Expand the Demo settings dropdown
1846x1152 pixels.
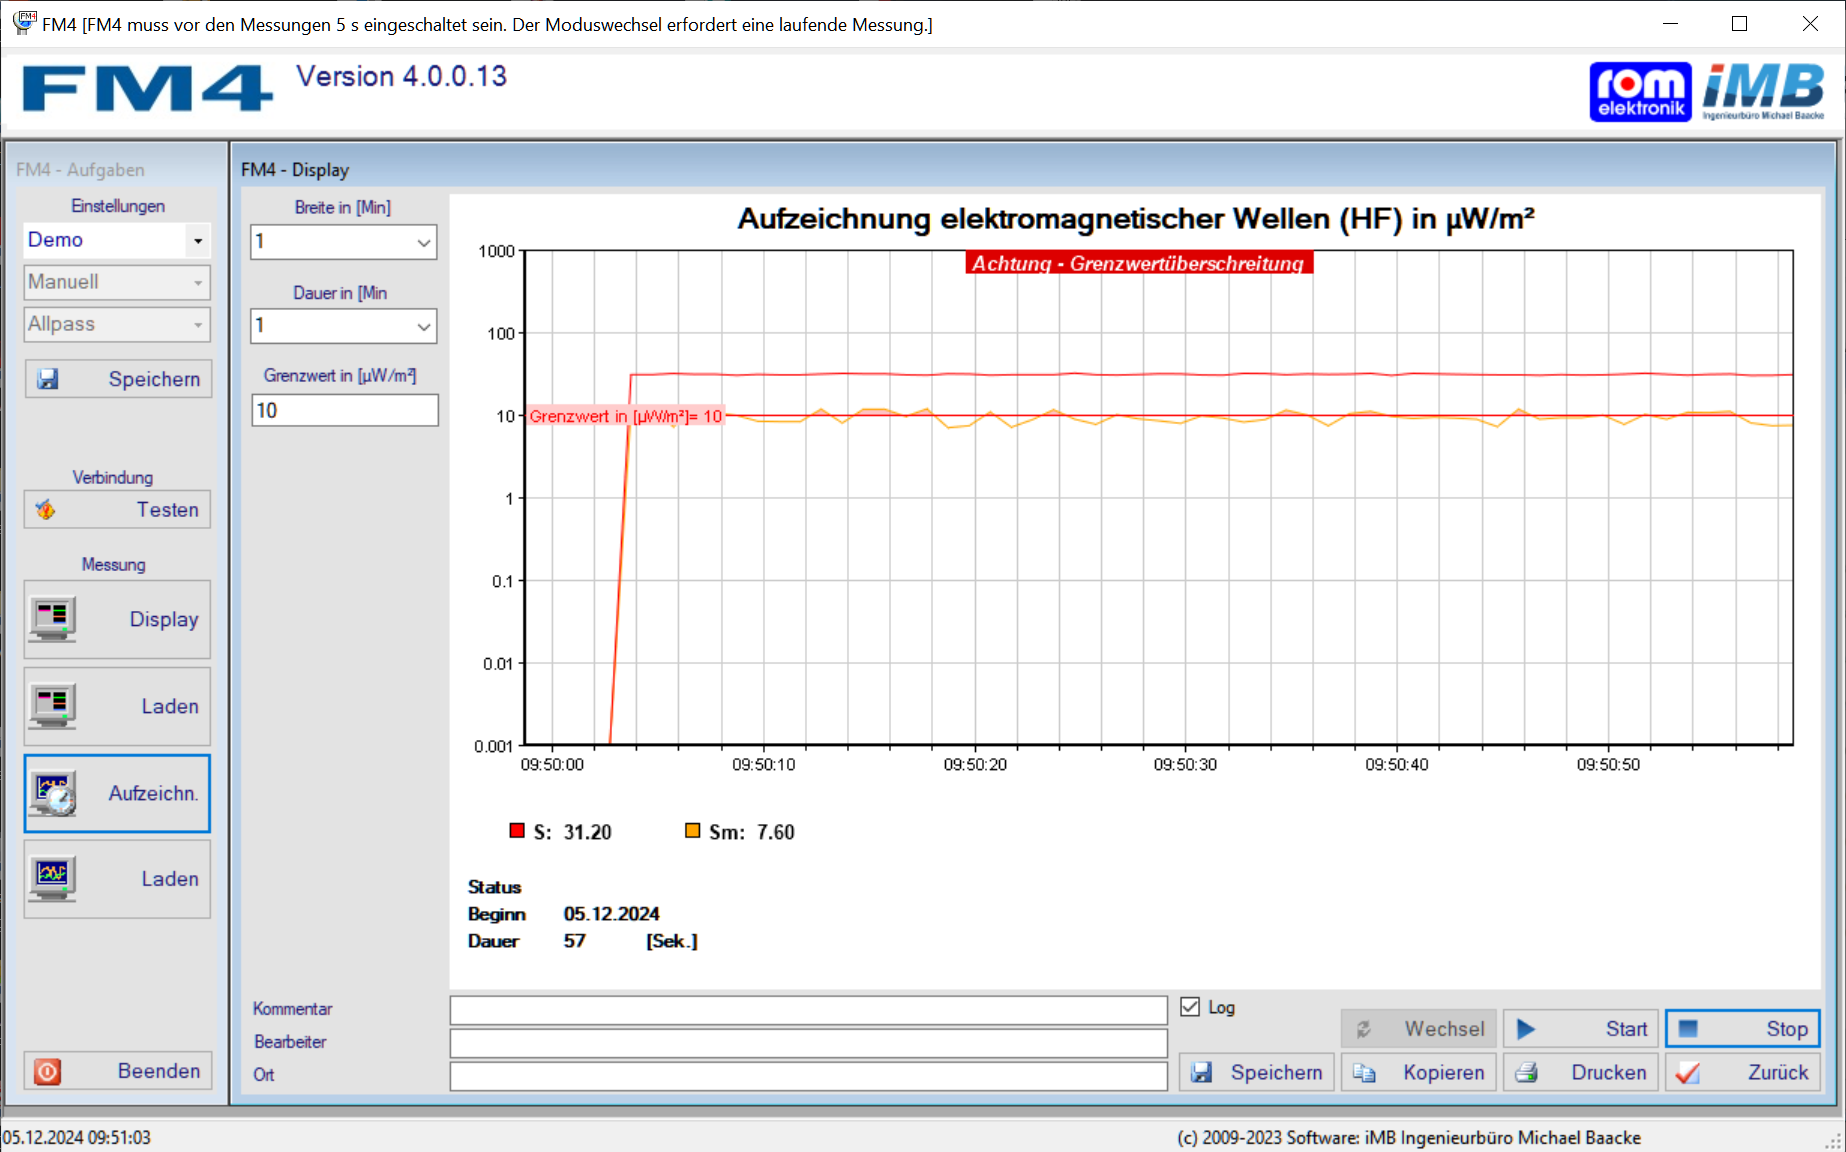point(198,240)
